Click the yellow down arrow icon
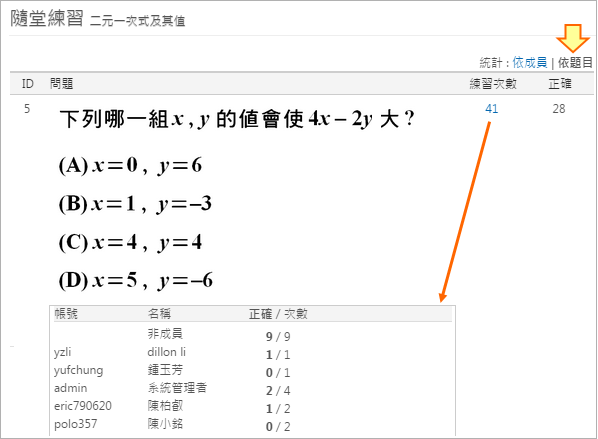598x439 pixels. (573, 38)
